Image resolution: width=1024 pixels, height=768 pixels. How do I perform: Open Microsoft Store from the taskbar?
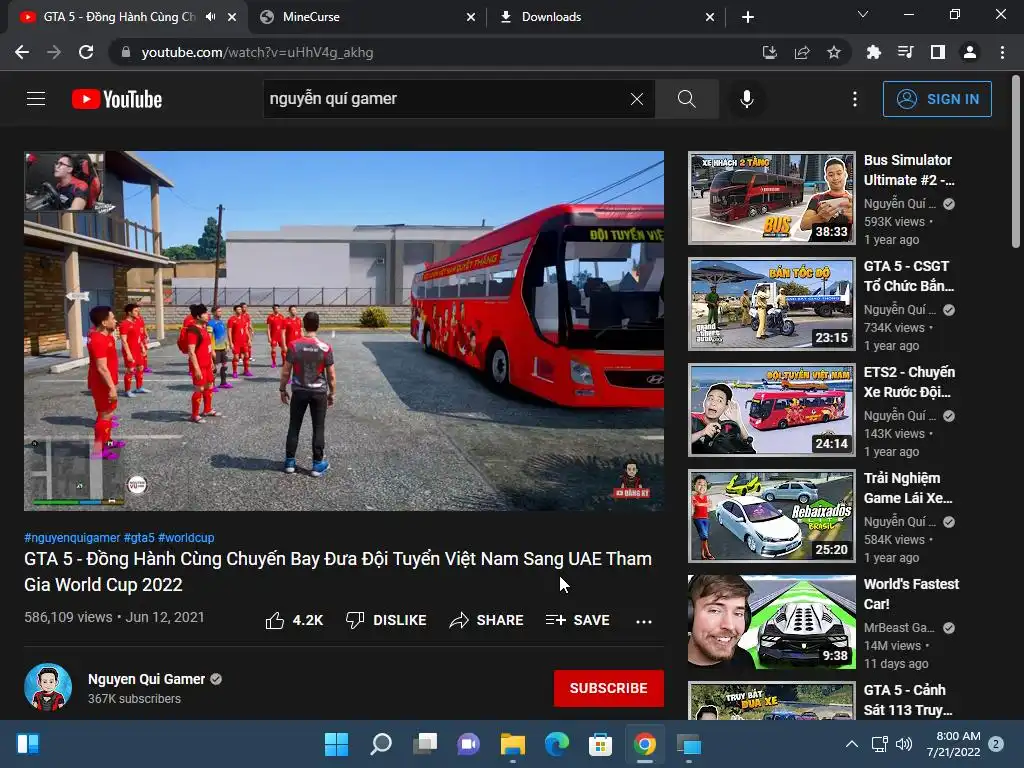(600, 744)
